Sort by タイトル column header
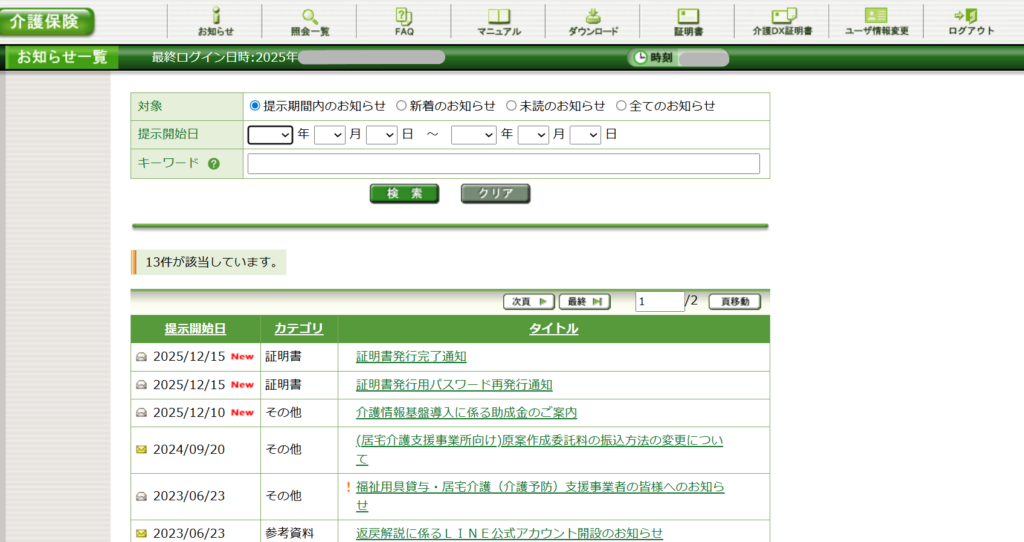 (x=553, y=328)
